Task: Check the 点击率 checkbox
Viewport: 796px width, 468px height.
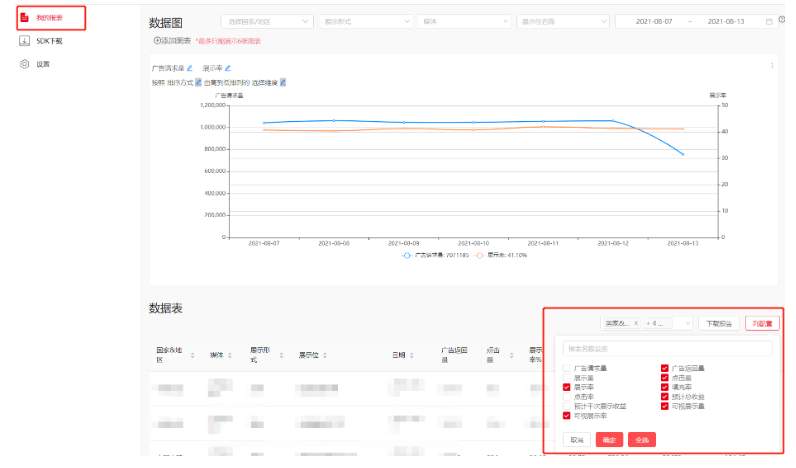Action: click(x=567, y=396)
